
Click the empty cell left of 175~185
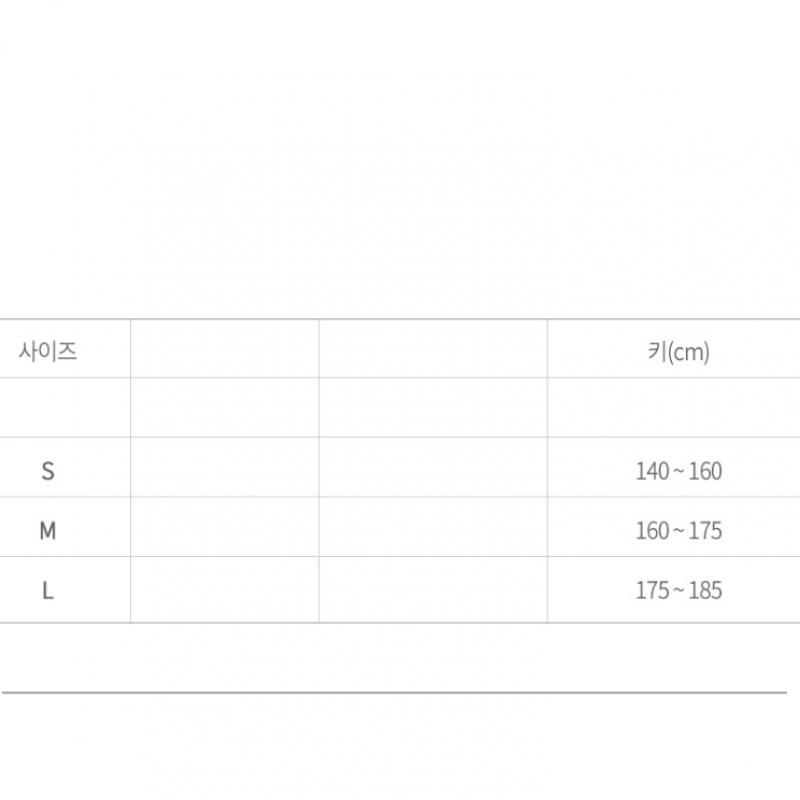433,590
